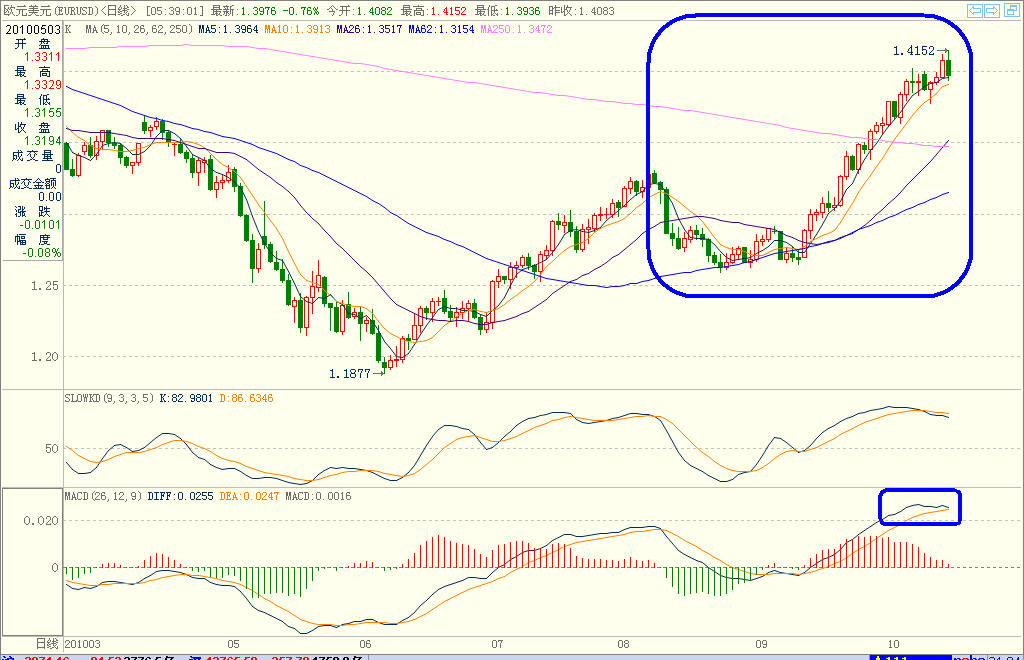Click the 今开:1.4082 open value

click(360, 11)
